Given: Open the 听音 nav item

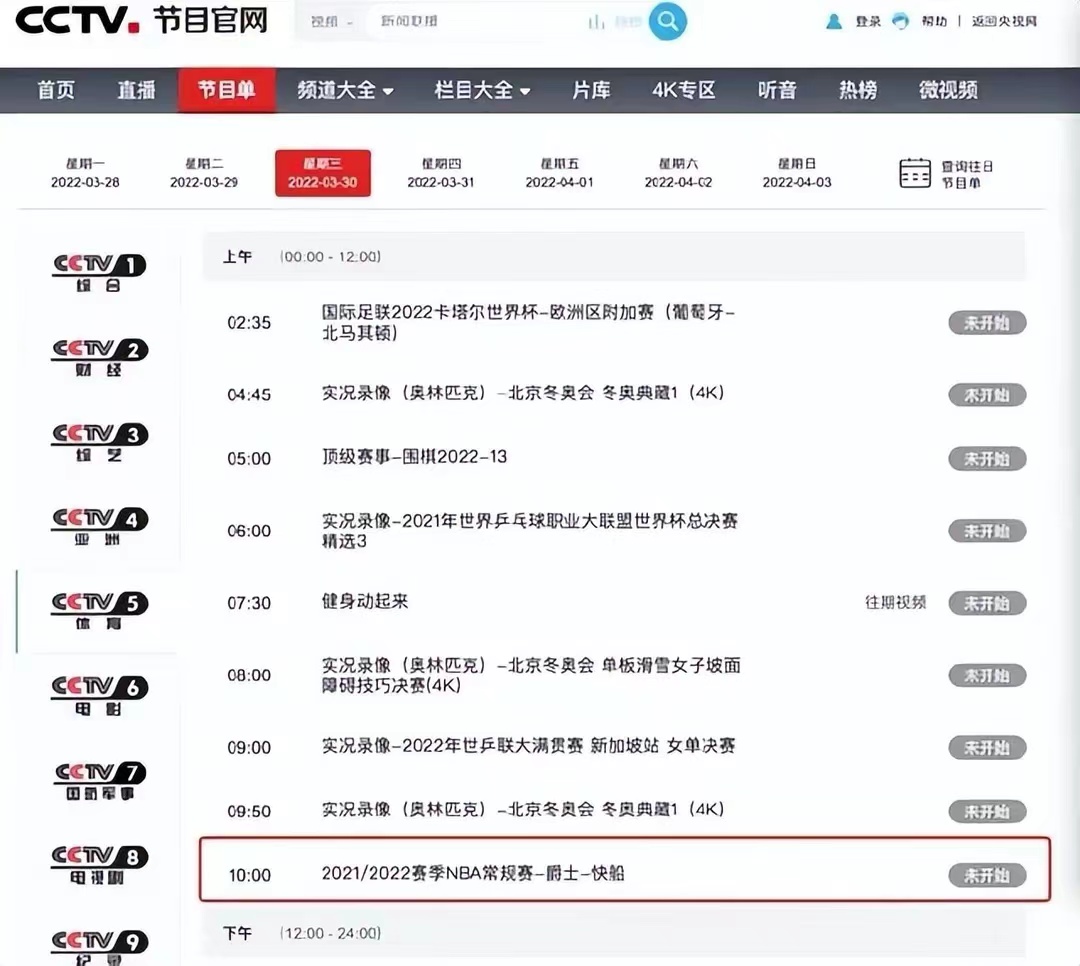Looking at the screenshot, I should [777, 90].
